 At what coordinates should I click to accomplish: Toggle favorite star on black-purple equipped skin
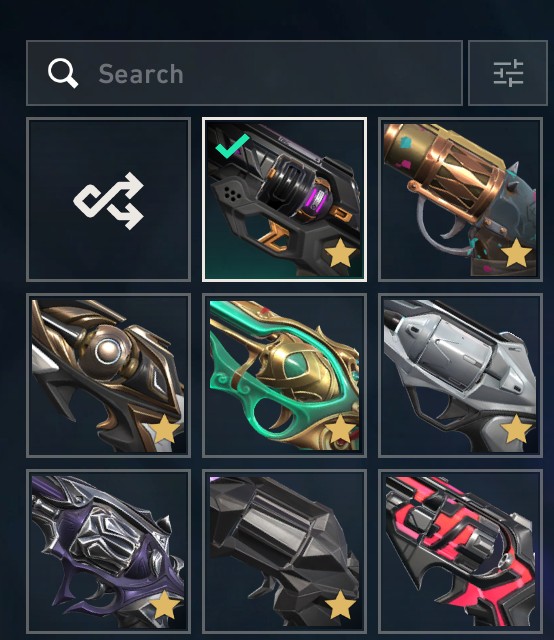(340, 253)
